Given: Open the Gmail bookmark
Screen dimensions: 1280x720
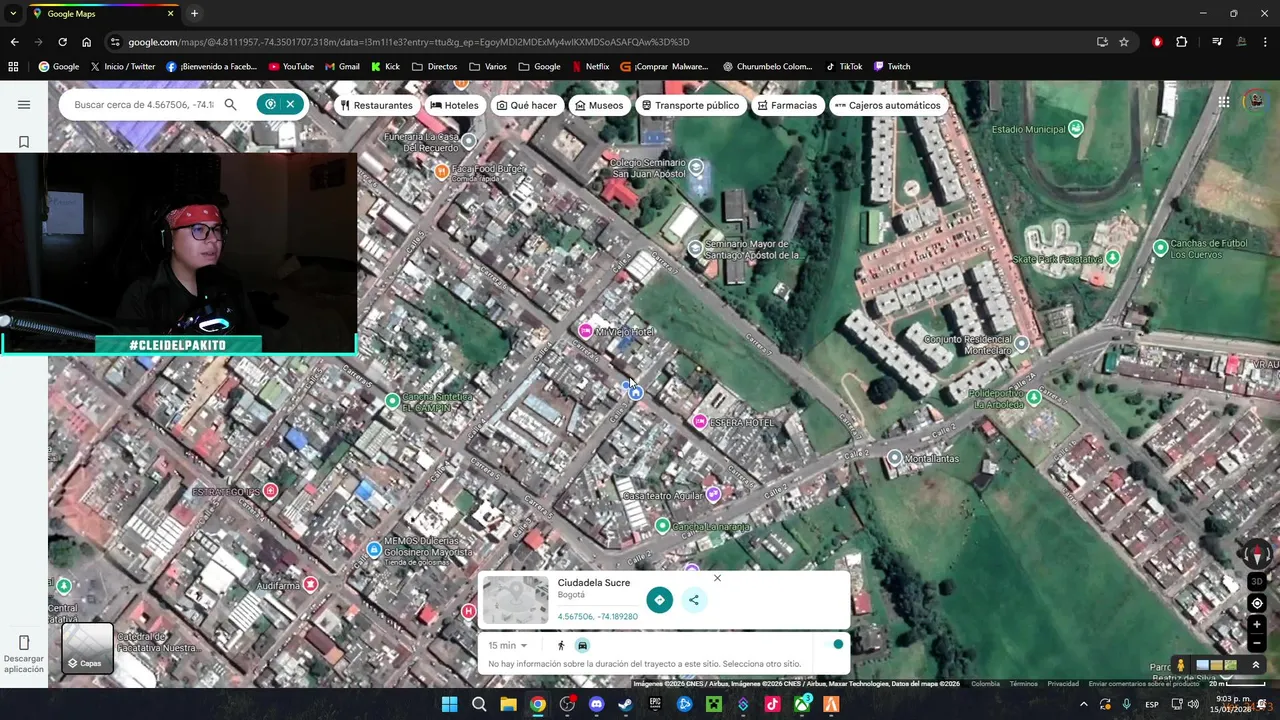Looking at the screenshot, I should point(342,67).
